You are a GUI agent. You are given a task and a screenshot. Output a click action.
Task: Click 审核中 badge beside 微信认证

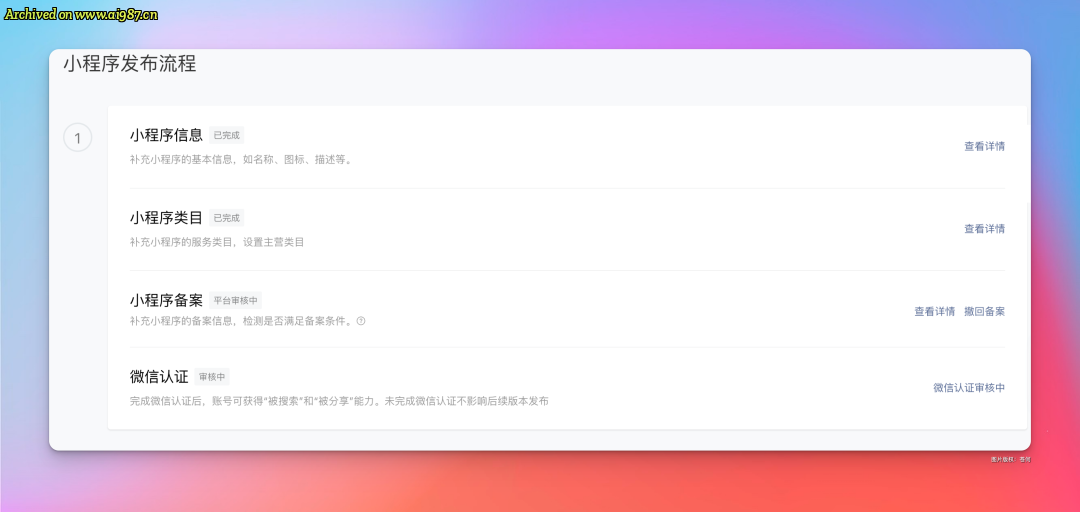coord(212,377)
